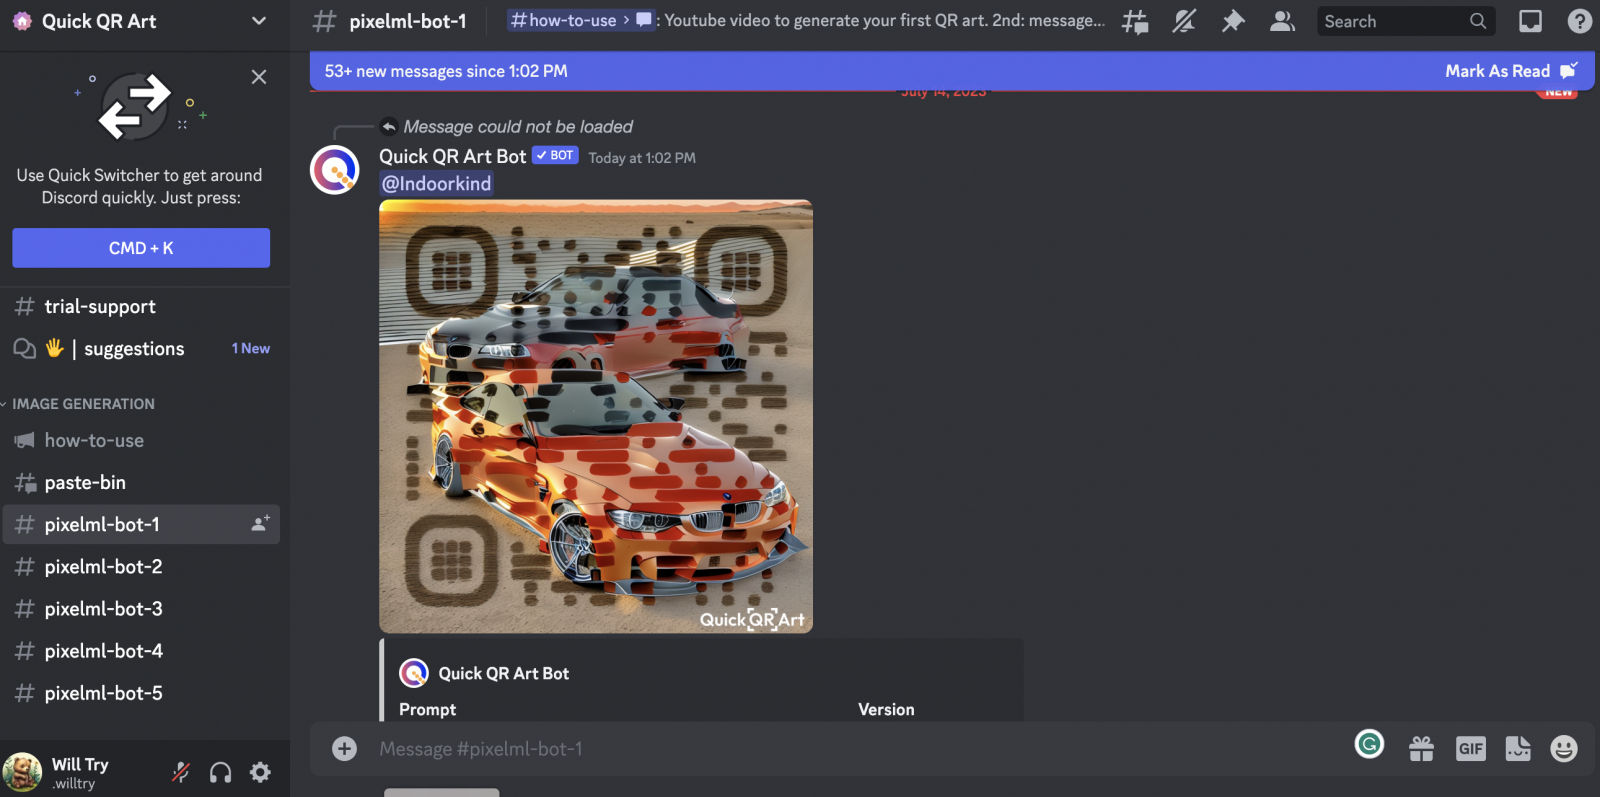This screenshot has height=797, width=1600.
Task: Click the Grammarly icon in message box
Action: [1369, 744]
